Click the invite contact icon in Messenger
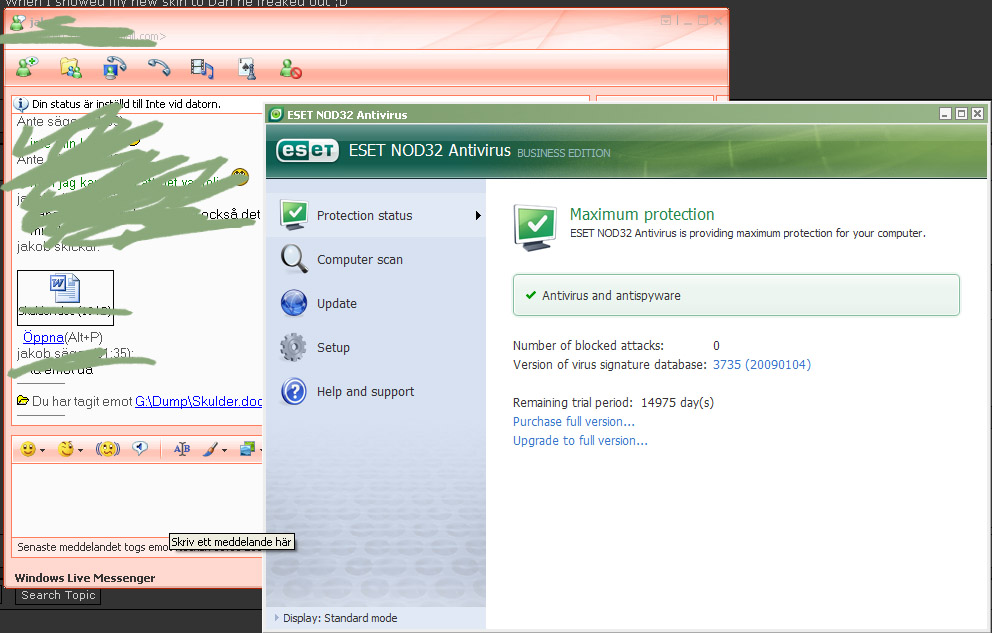Screen dimensions: 992x633 [27, 67]
